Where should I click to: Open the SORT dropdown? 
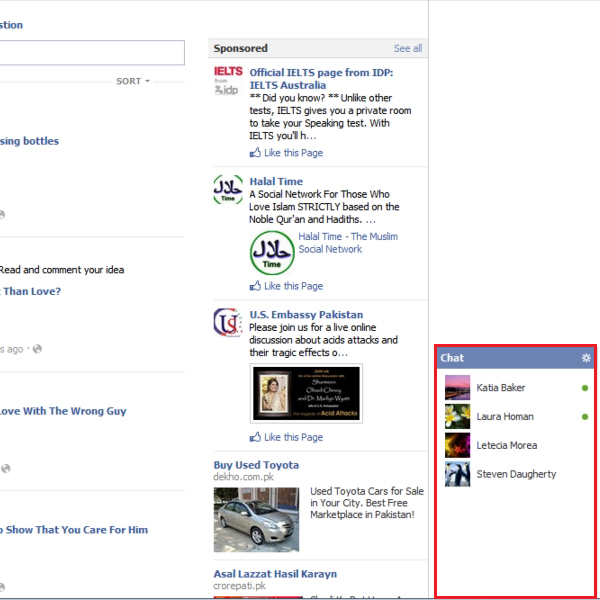point(133,81)
